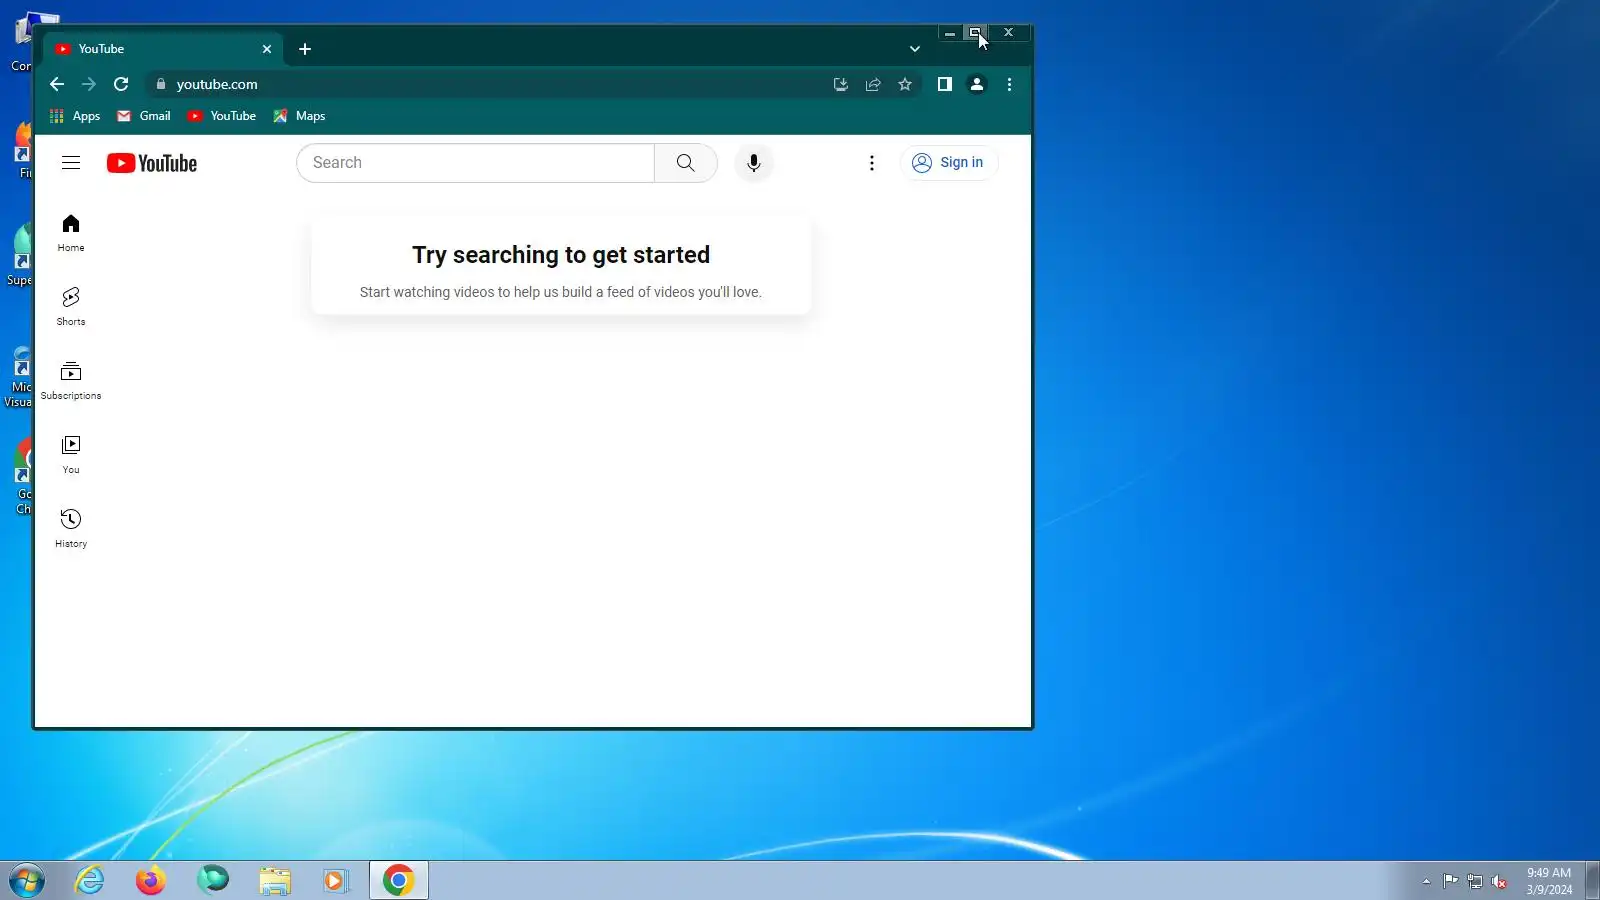Go back to the previous page
The height and width of the screenshot is (900, 1600).
tap(57, 85)
